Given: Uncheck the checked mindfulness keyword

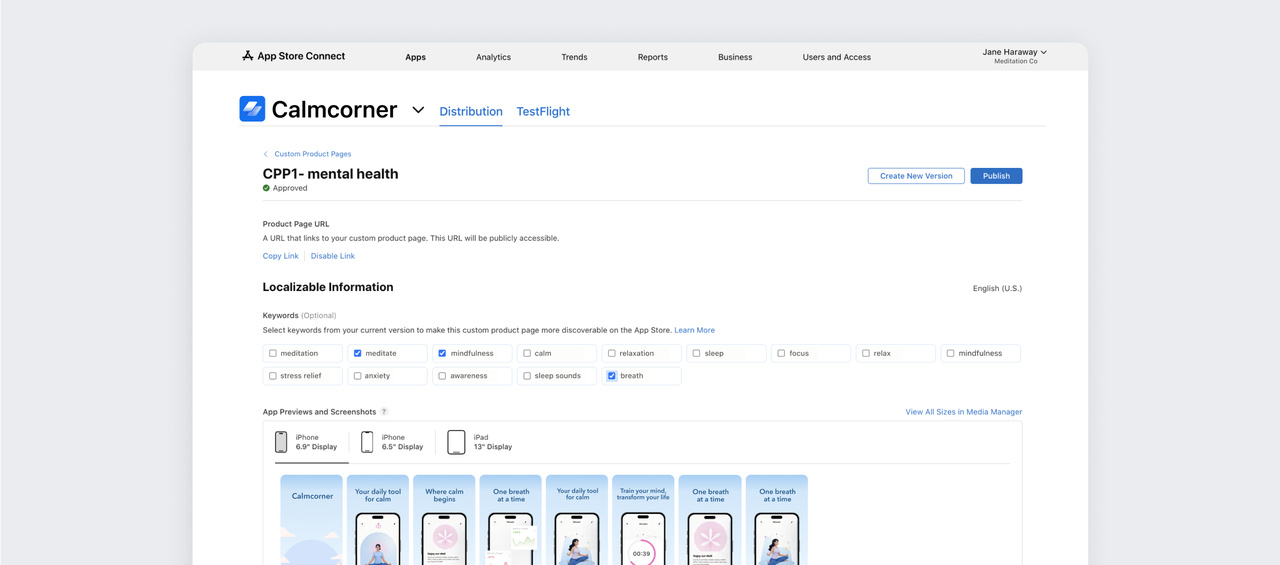Looking at the screenshot, I should click(442, 353).
